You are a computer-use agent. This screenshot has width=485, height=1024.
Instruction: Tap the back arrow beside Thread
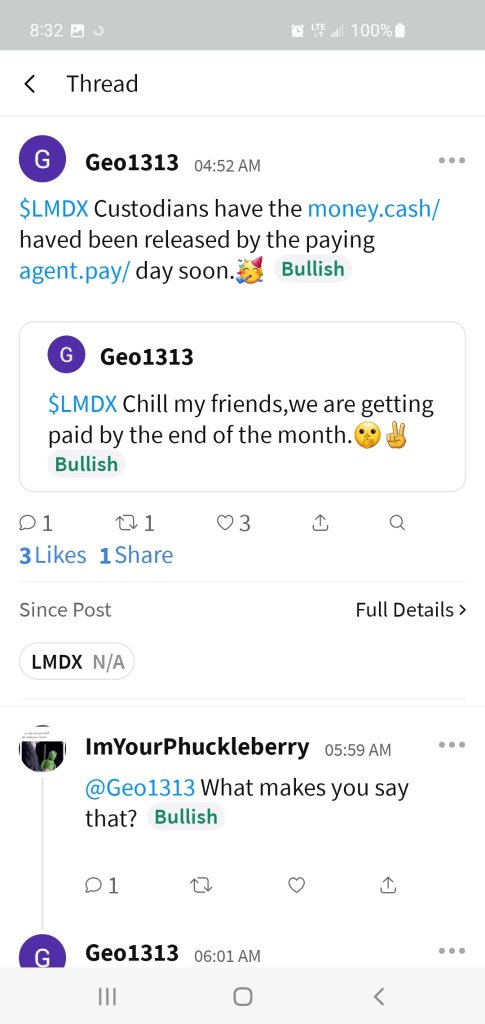pos(29,84)
